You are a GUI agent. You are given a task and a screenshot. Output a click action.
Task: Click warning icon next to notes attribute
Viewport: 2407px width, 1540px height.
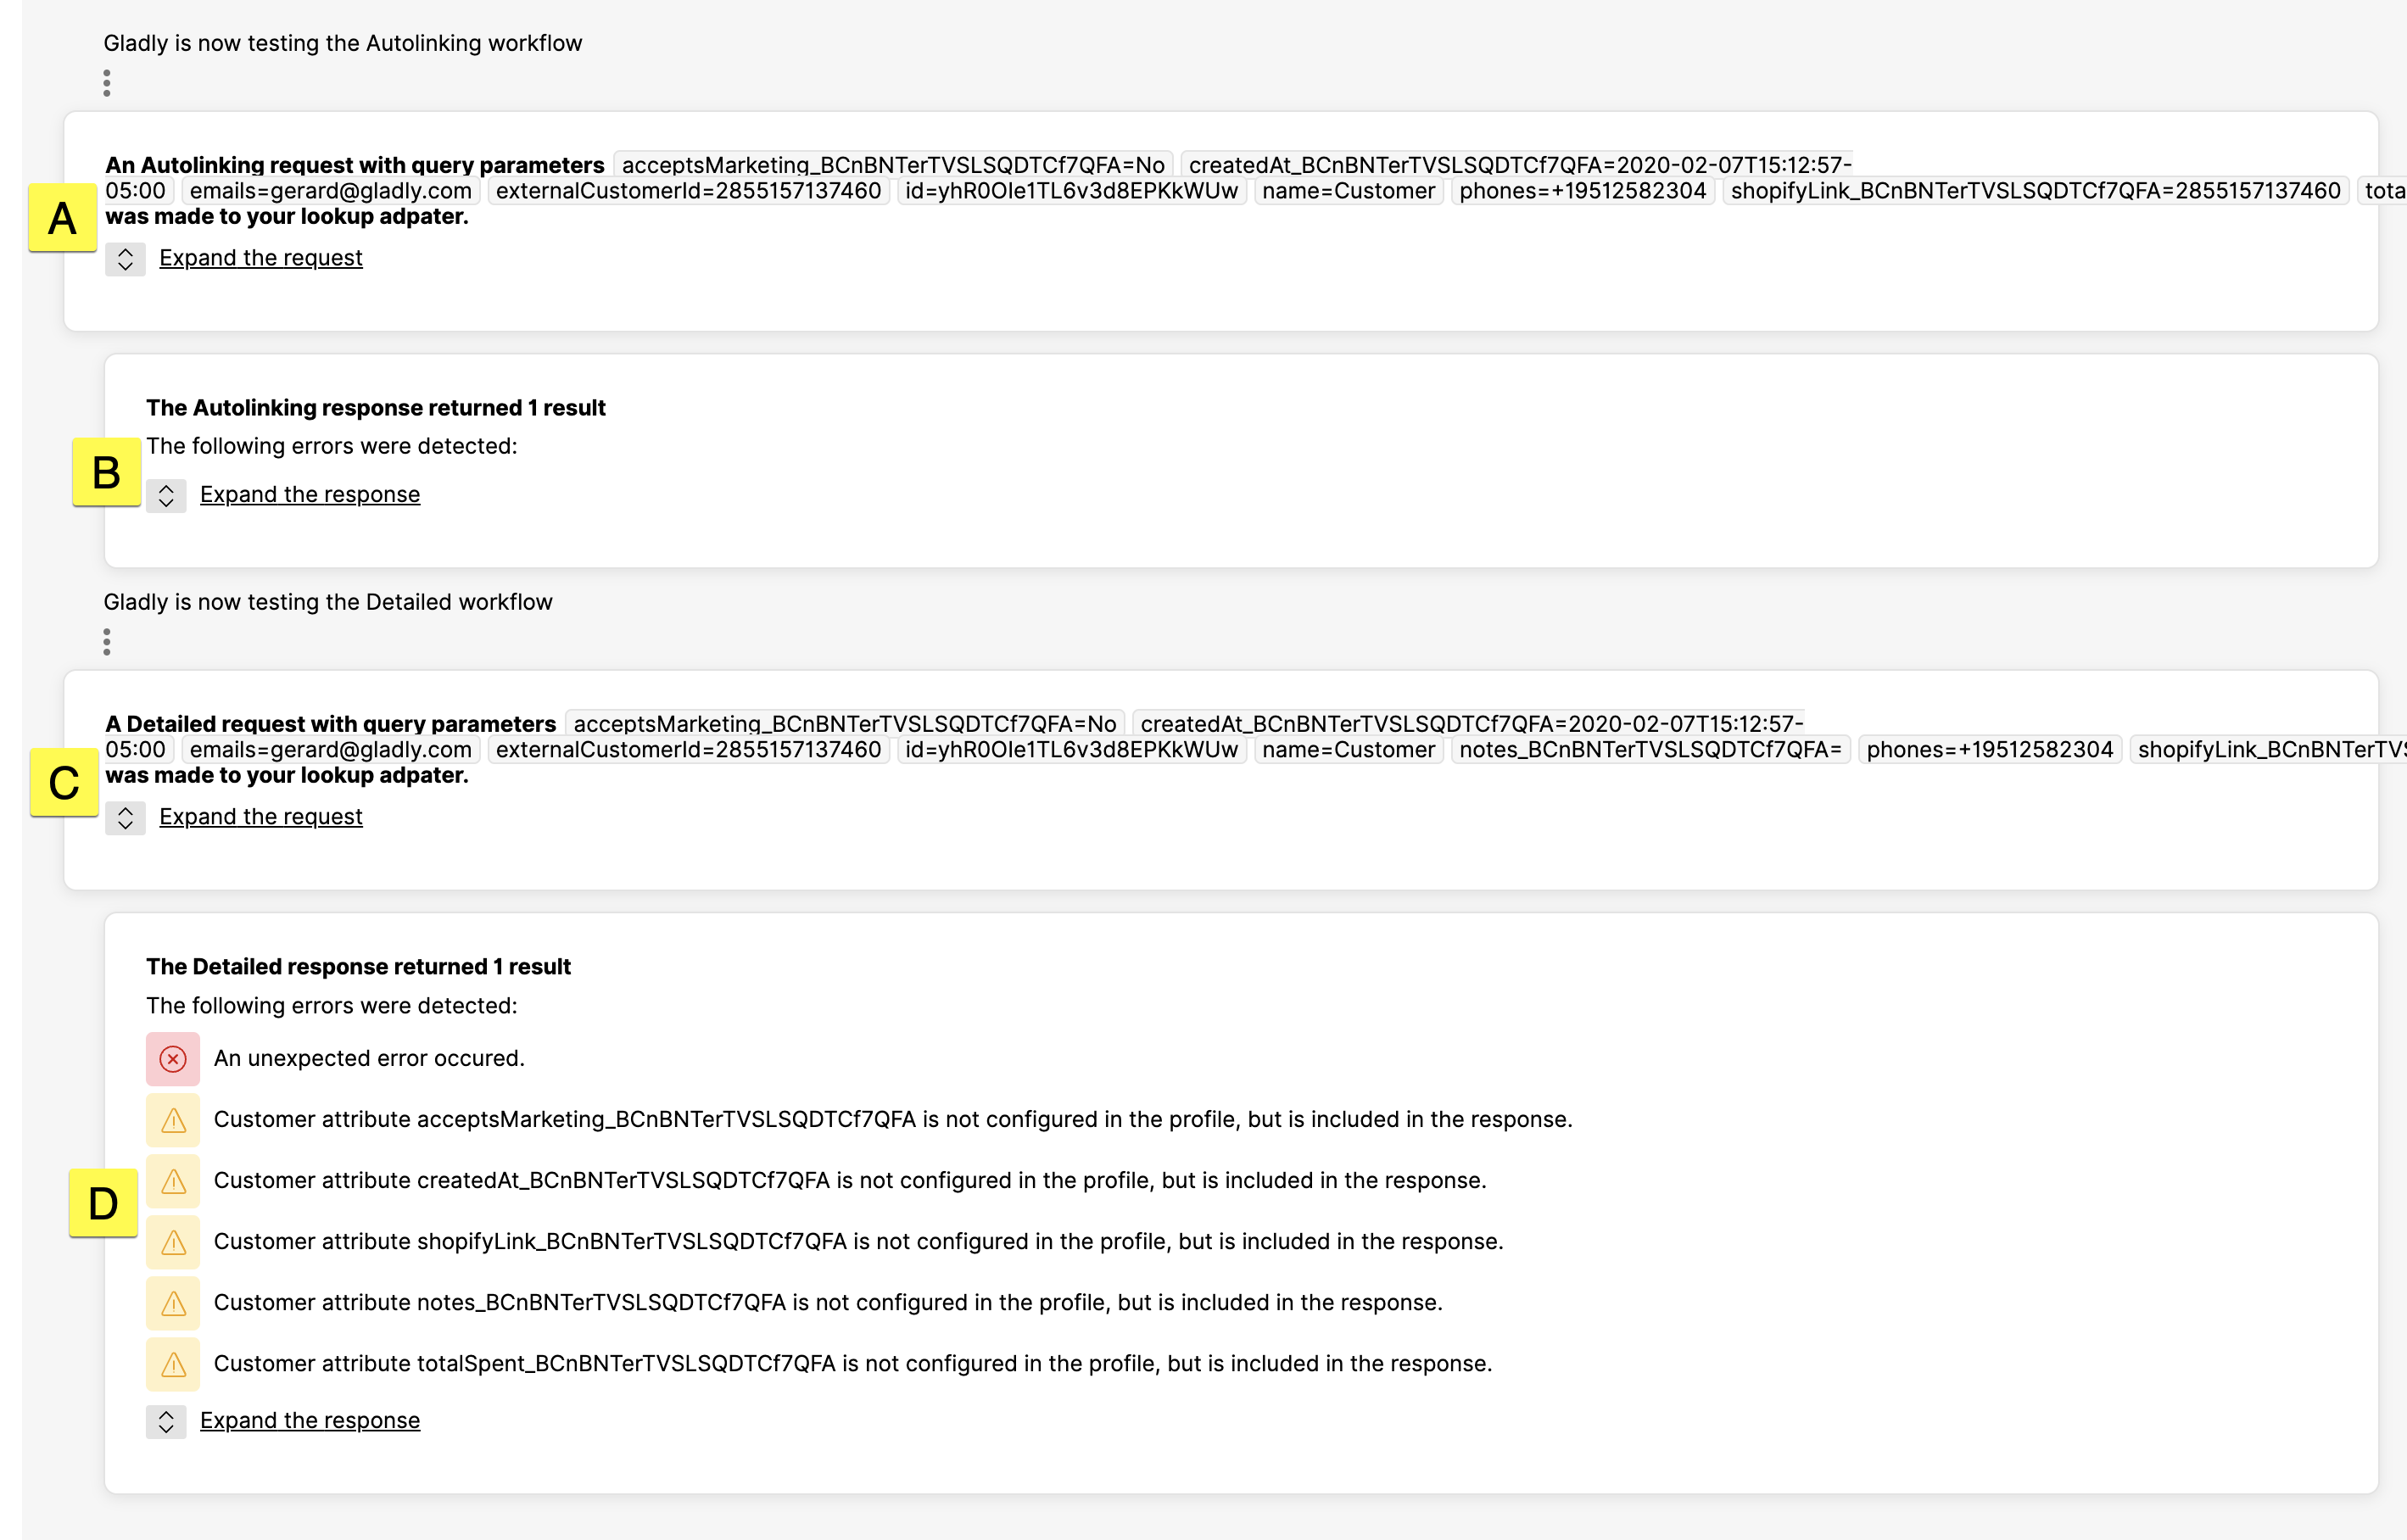[170, 1302]
